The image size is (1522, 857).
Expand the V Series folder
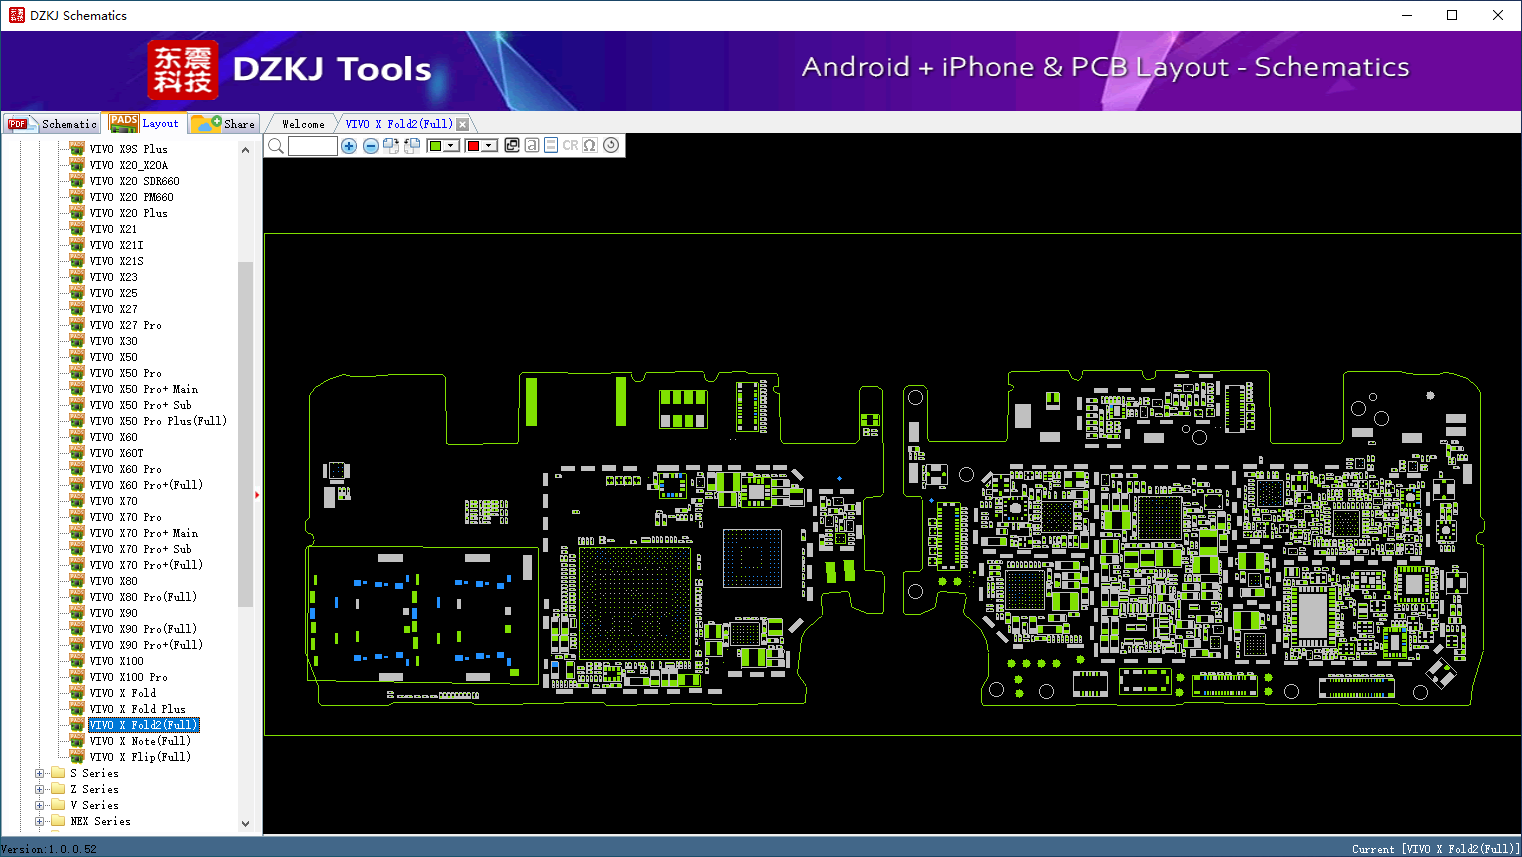[40, 805]
